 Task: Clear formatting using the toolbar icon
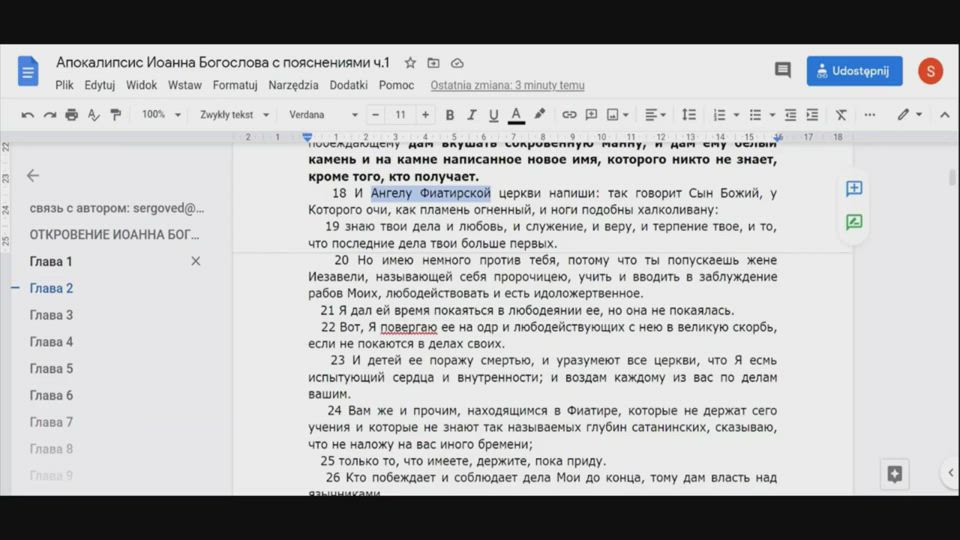click(841, 115)
